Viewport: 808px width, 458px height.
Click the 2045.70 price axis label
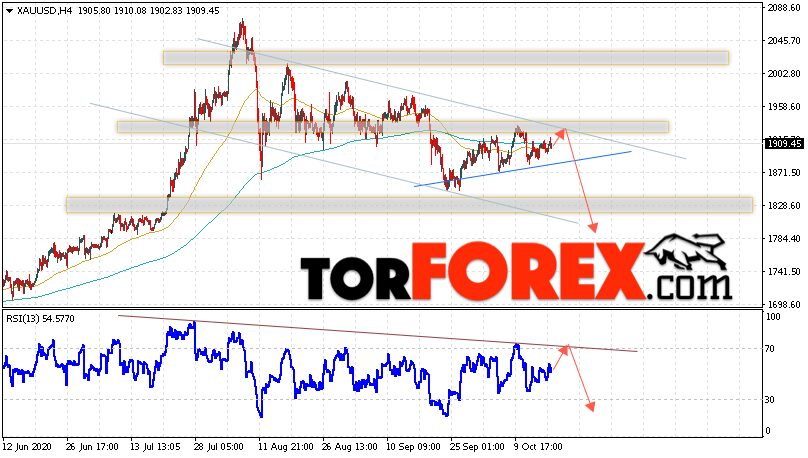tap(784, 41)
